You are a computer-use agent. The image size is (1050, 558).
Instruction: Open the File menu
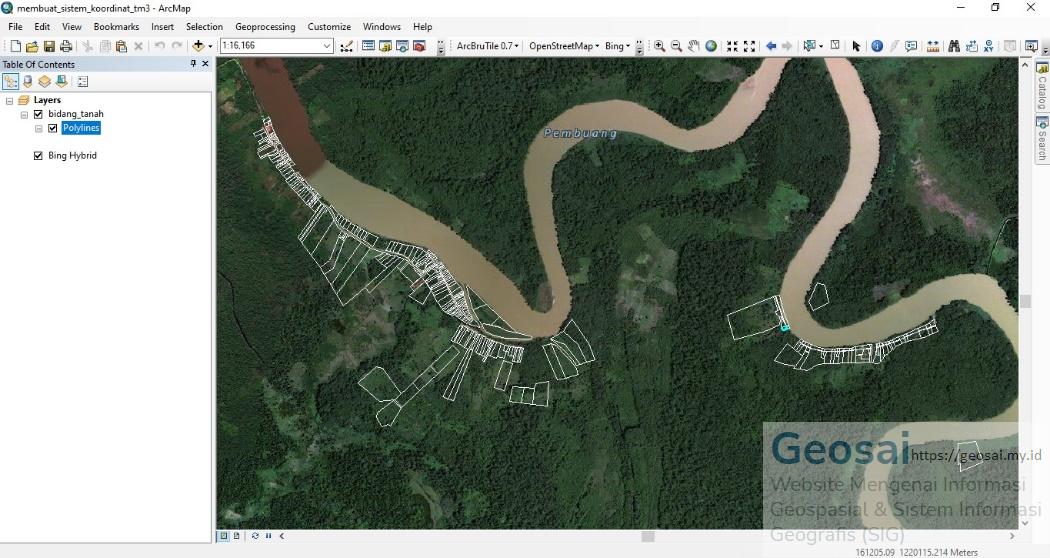pyautogui.click(x=15, y=27)
